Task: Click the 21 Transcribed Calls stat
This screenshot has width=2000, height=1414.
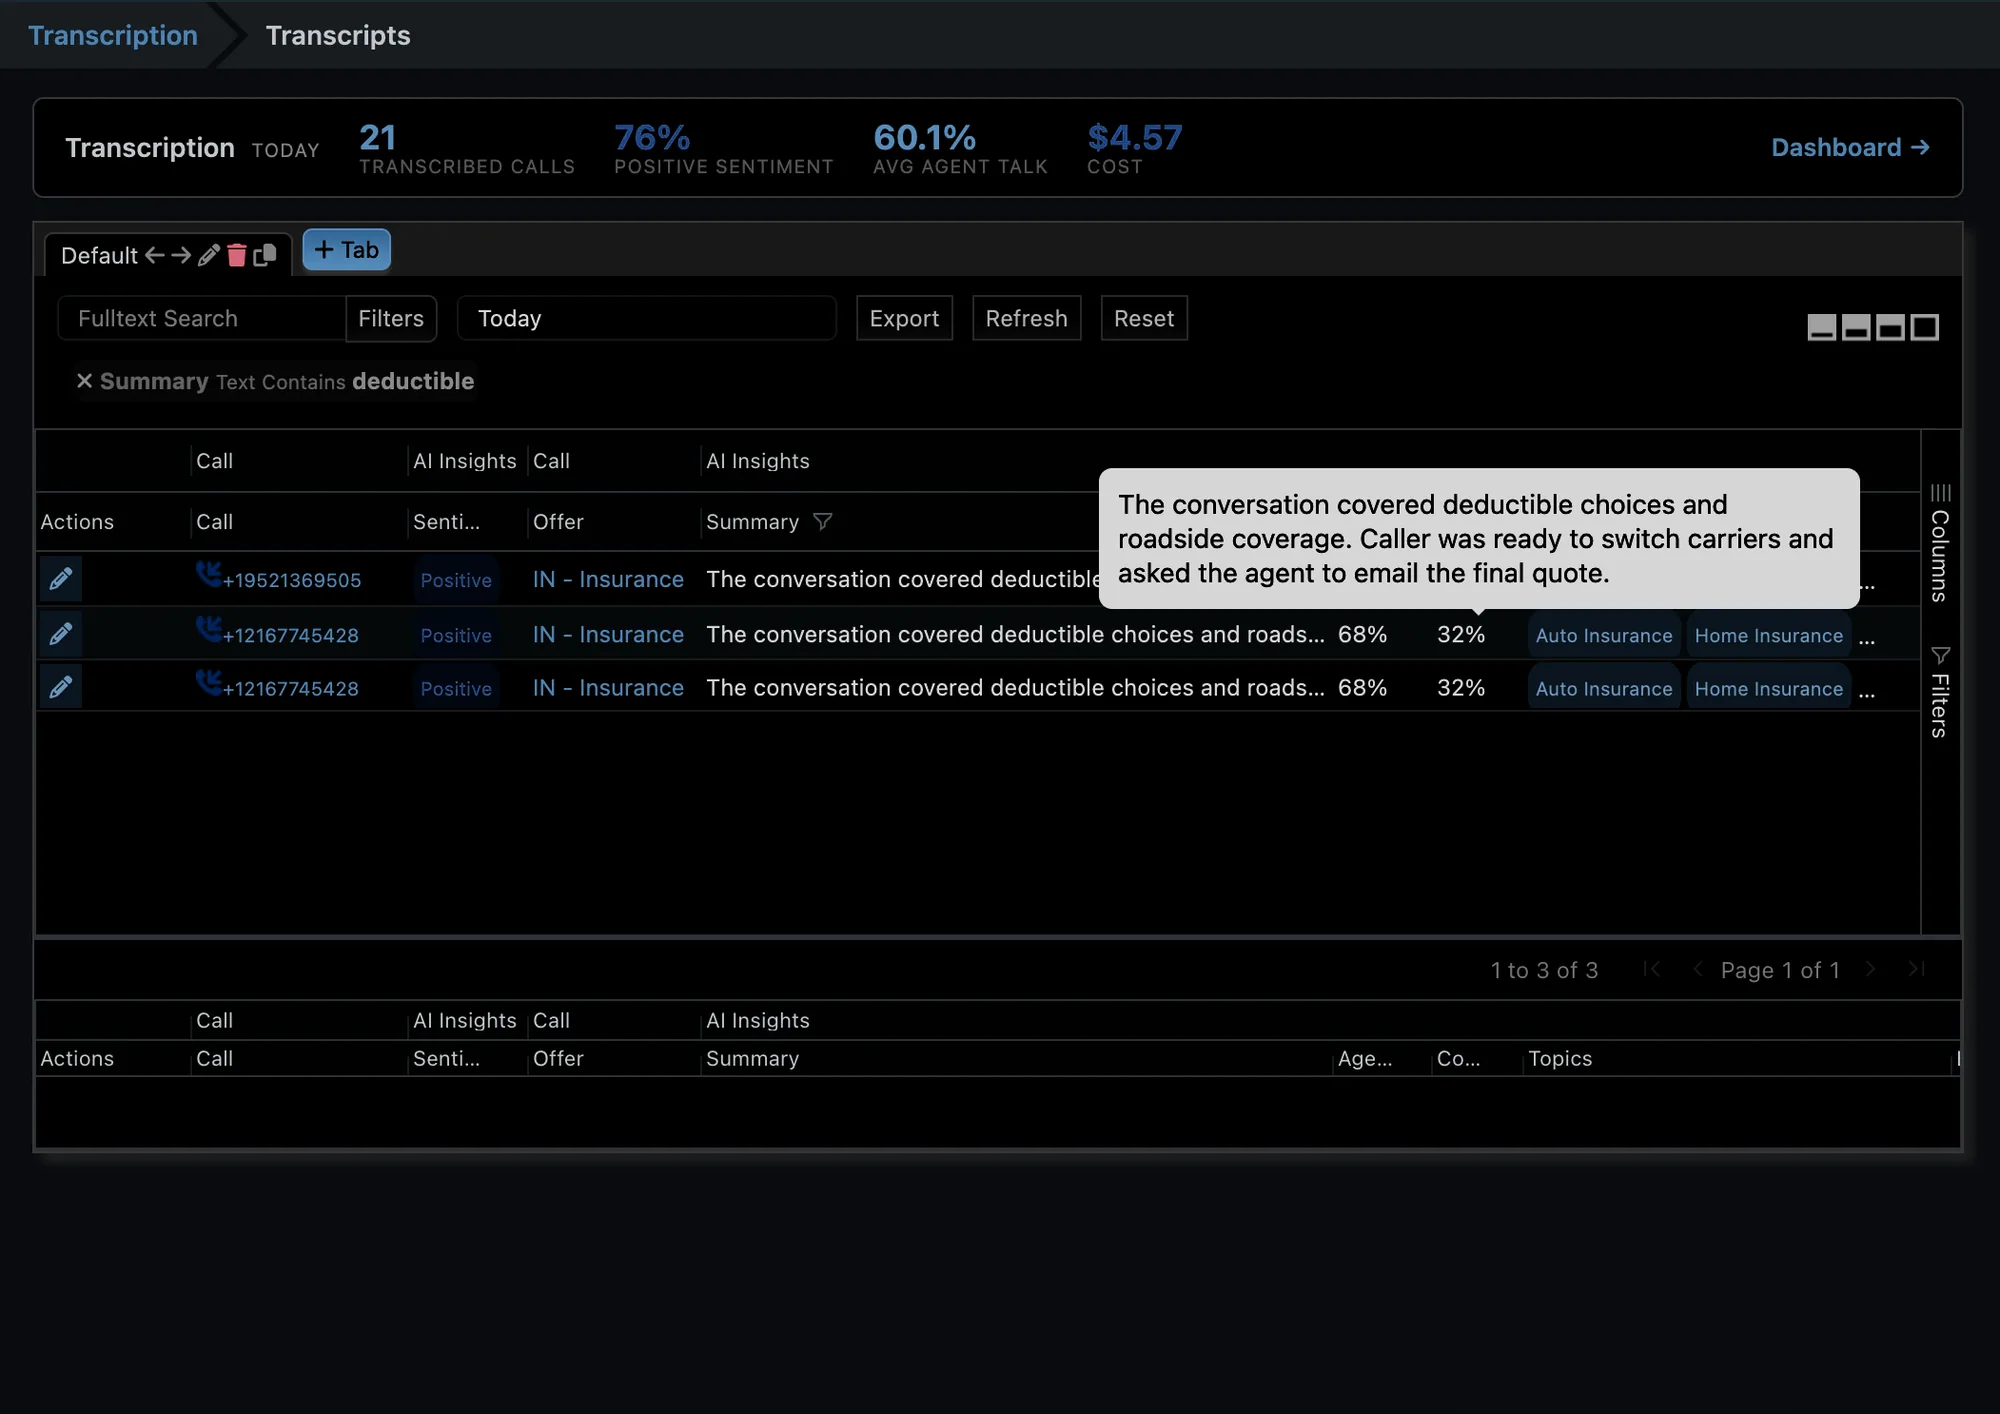Action: pos(467,148)
